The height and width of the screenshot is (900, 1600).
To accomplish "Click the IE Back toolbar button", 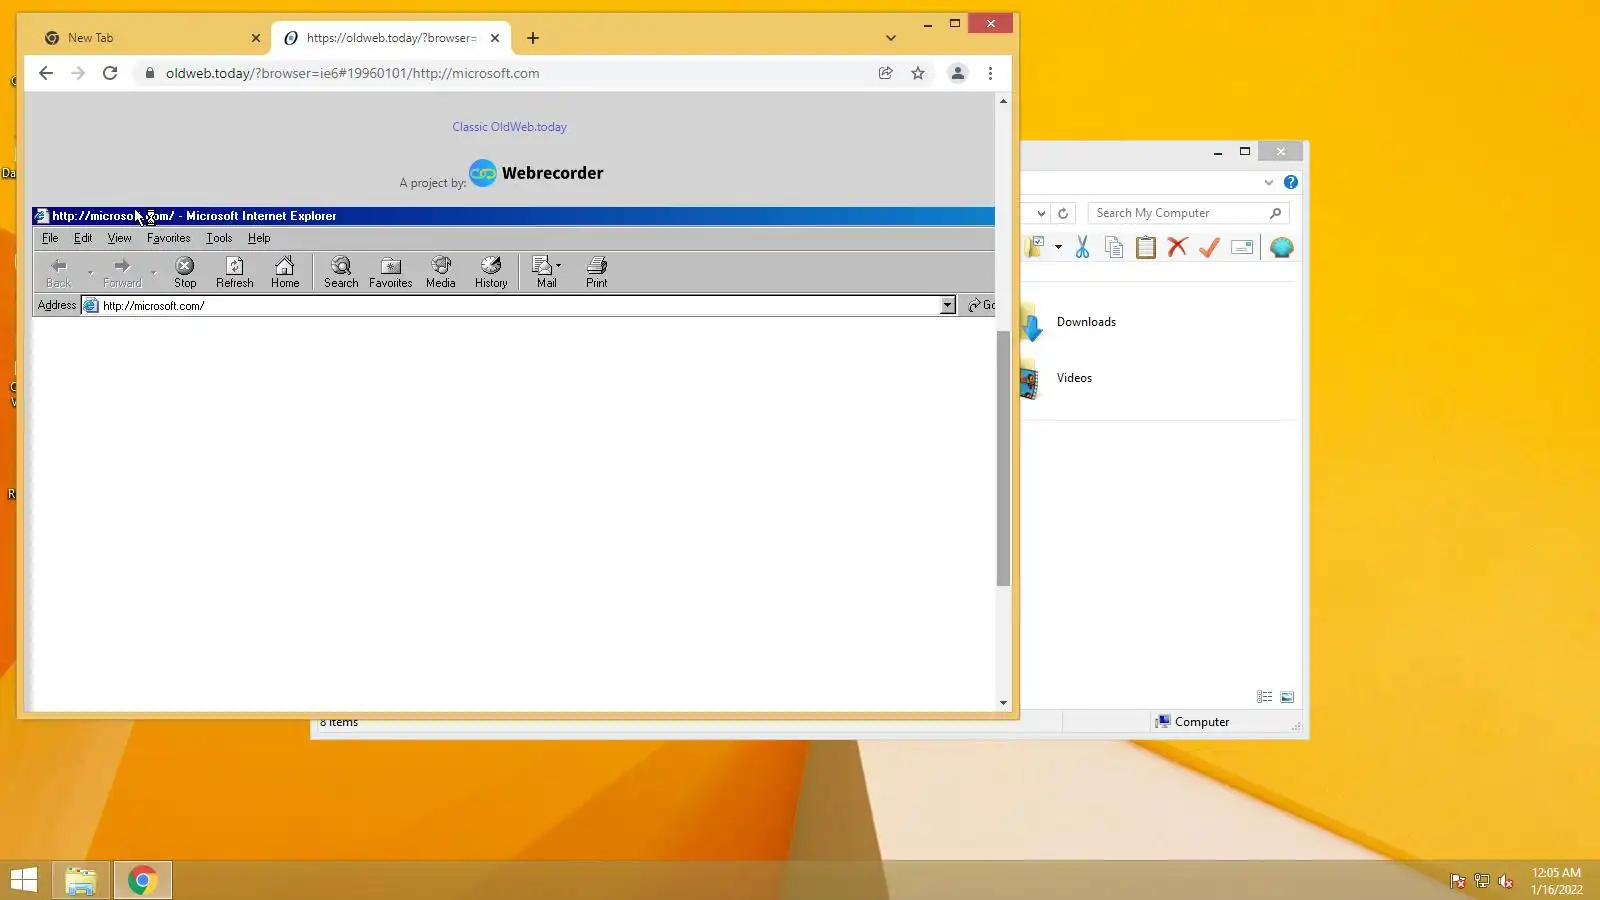I will 59,272.
